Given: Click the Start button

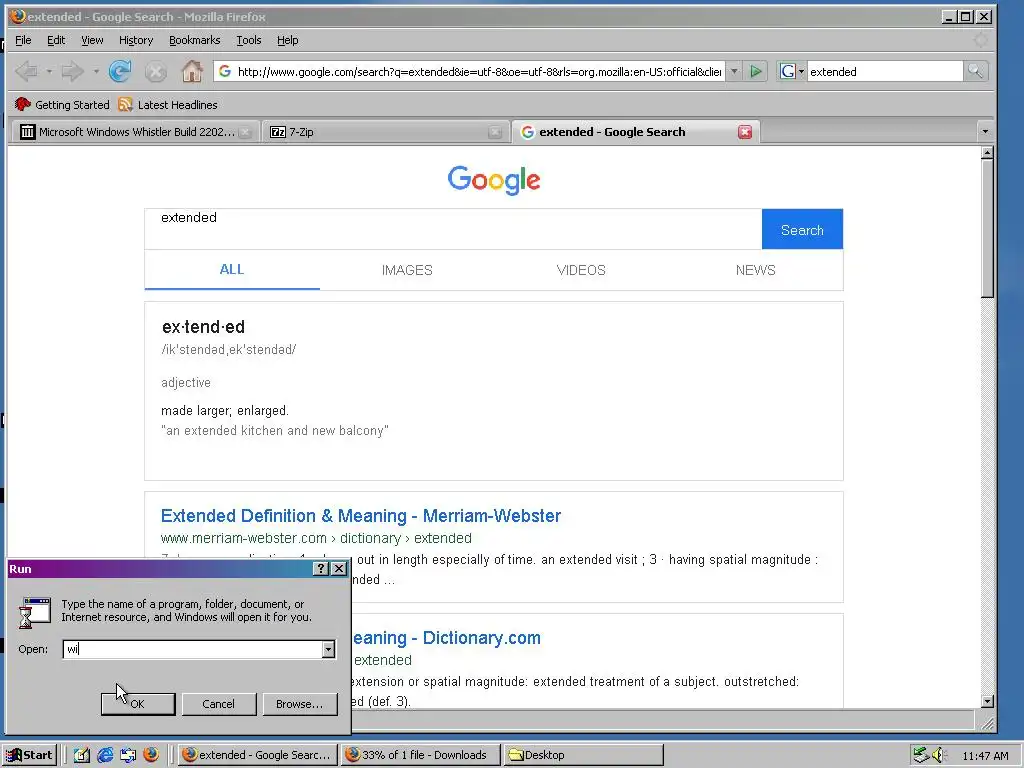Looking at the screenshot, I should pos(29,755).
